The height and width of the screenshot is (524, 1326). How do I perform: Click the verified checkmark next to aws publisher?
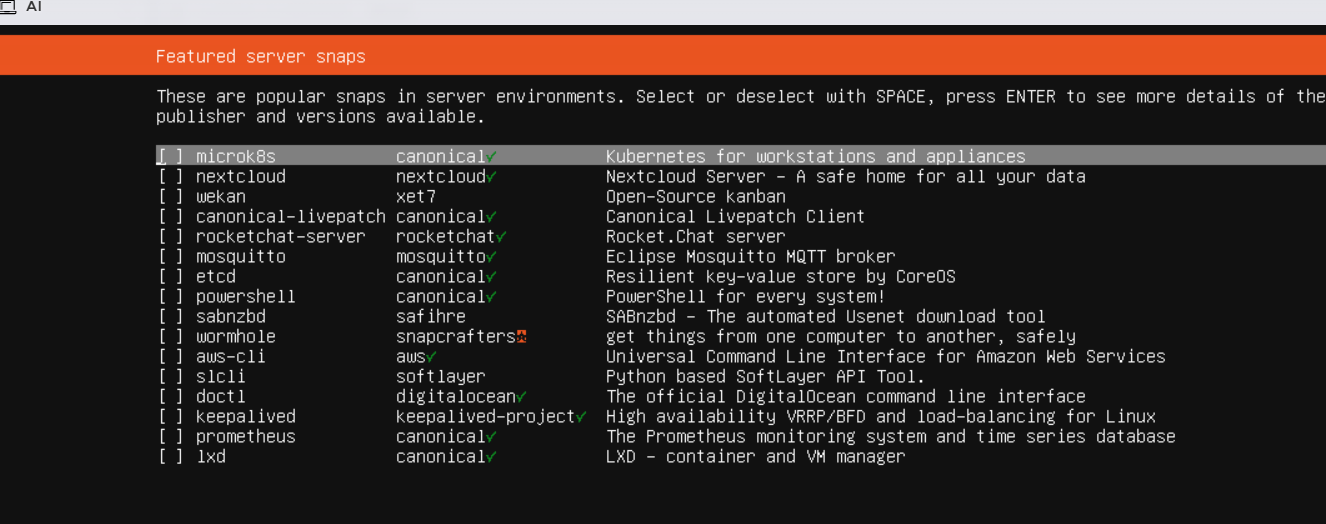tap(432, 357)
